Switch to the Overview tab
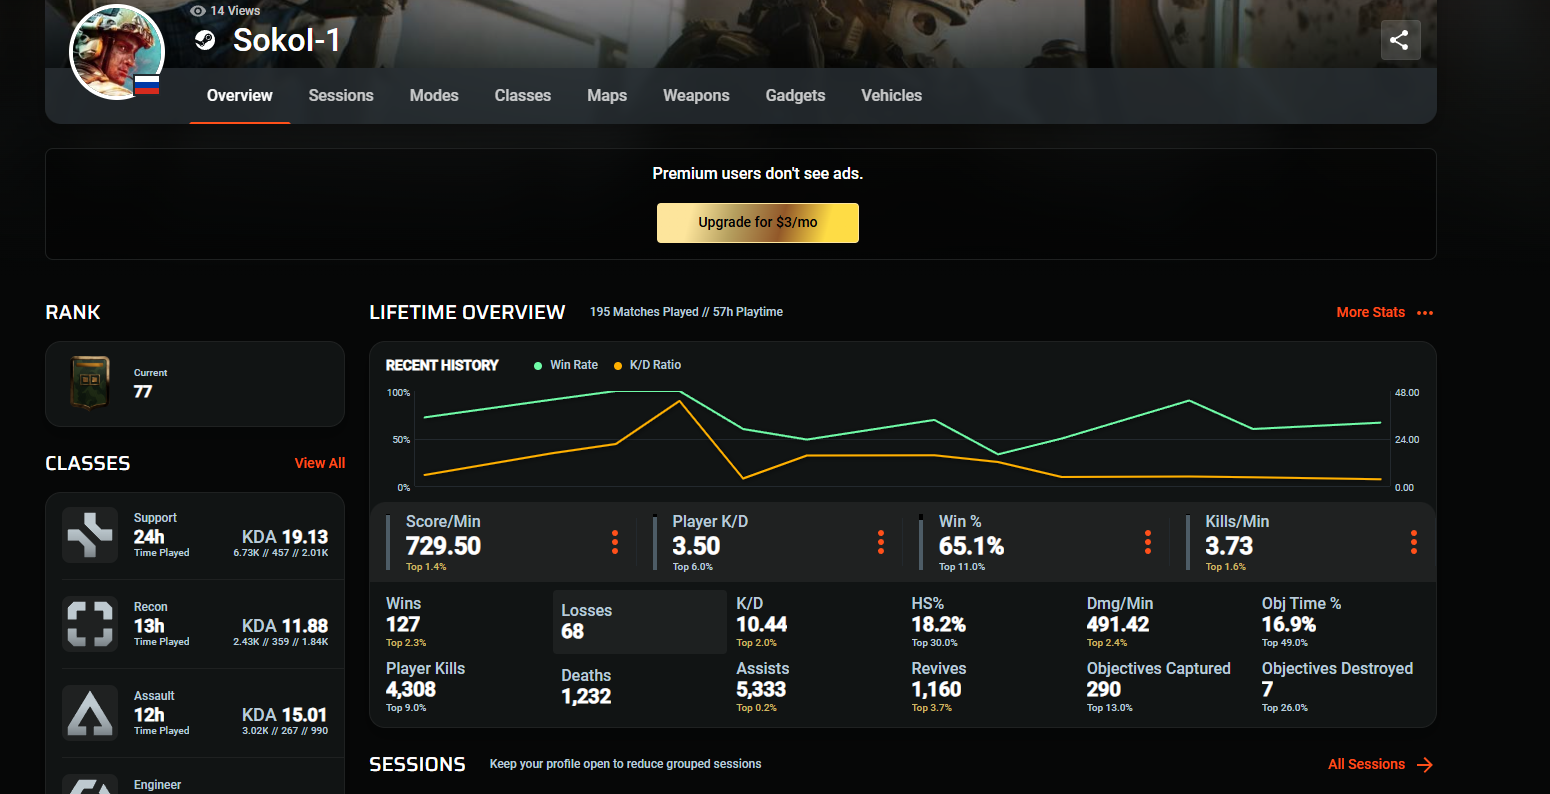This screenshot has width=1550, height=794. point(240,96)
